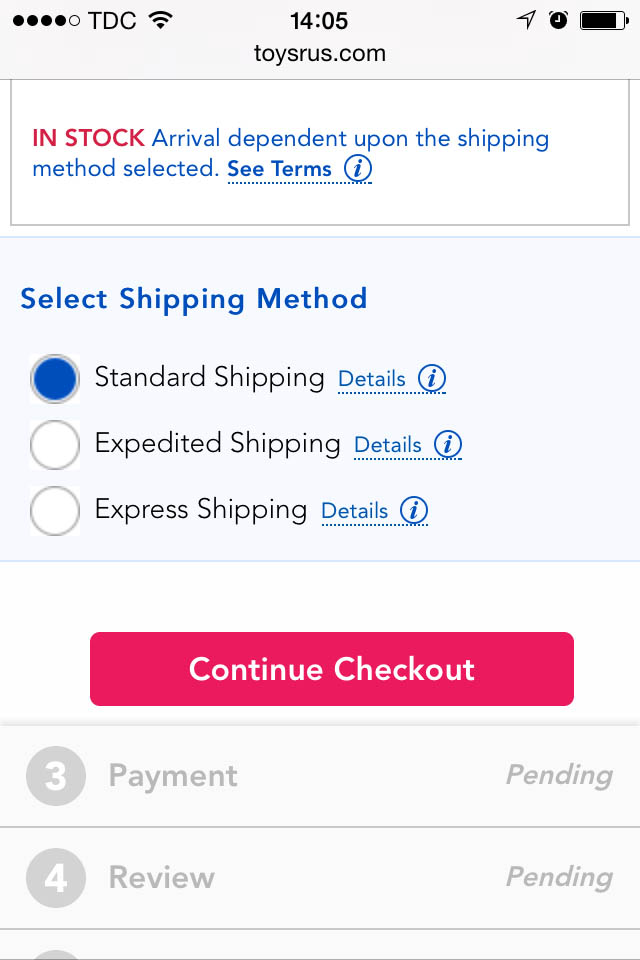Image resolution: width=640 pixels, height=960 pixels.
Task: Open Details for Express Shipping
Action: (354, 511)
